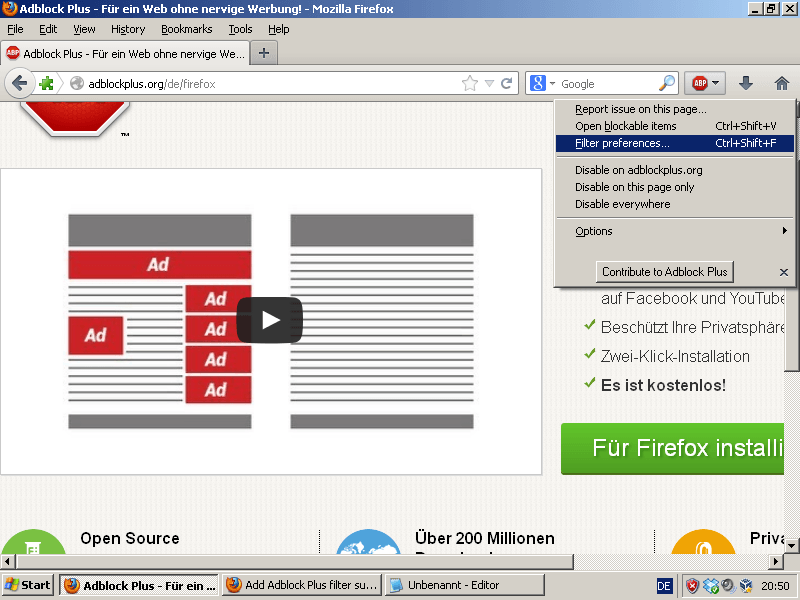Open the address bar history dropdown arrow
This screenshot has width=800, height=600.
coord(489,84)
